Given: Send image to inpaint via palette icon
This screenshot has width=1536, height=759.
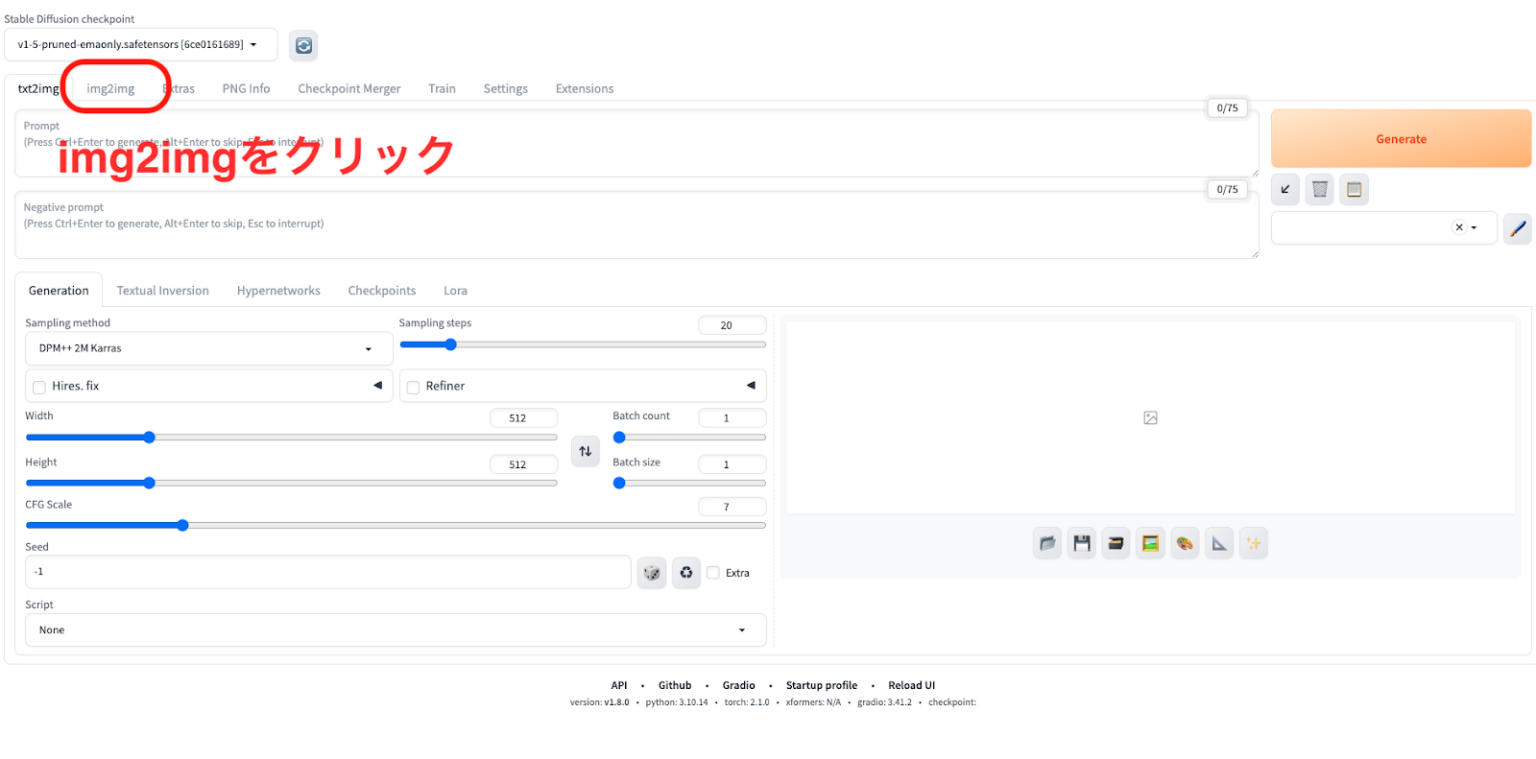Looking at the screenshot, I should click(x=1185, y=542).
